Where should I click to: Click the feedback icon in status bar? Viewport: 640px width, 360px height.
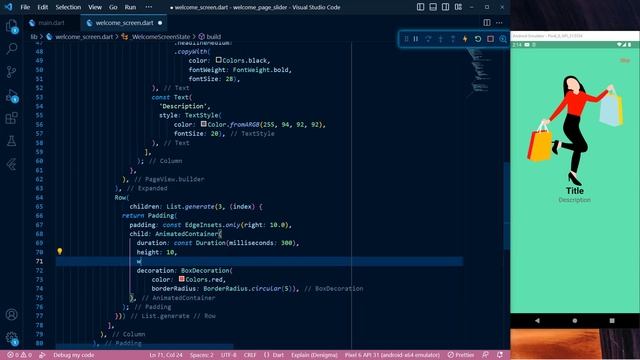point(485,355)
